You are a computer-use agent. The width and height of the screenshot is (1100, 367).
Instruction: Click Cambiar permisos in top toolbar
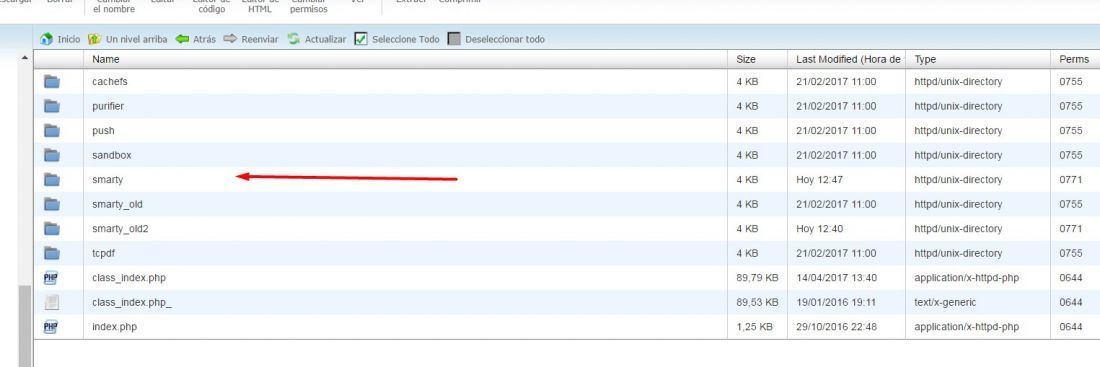tap(309, 6)
